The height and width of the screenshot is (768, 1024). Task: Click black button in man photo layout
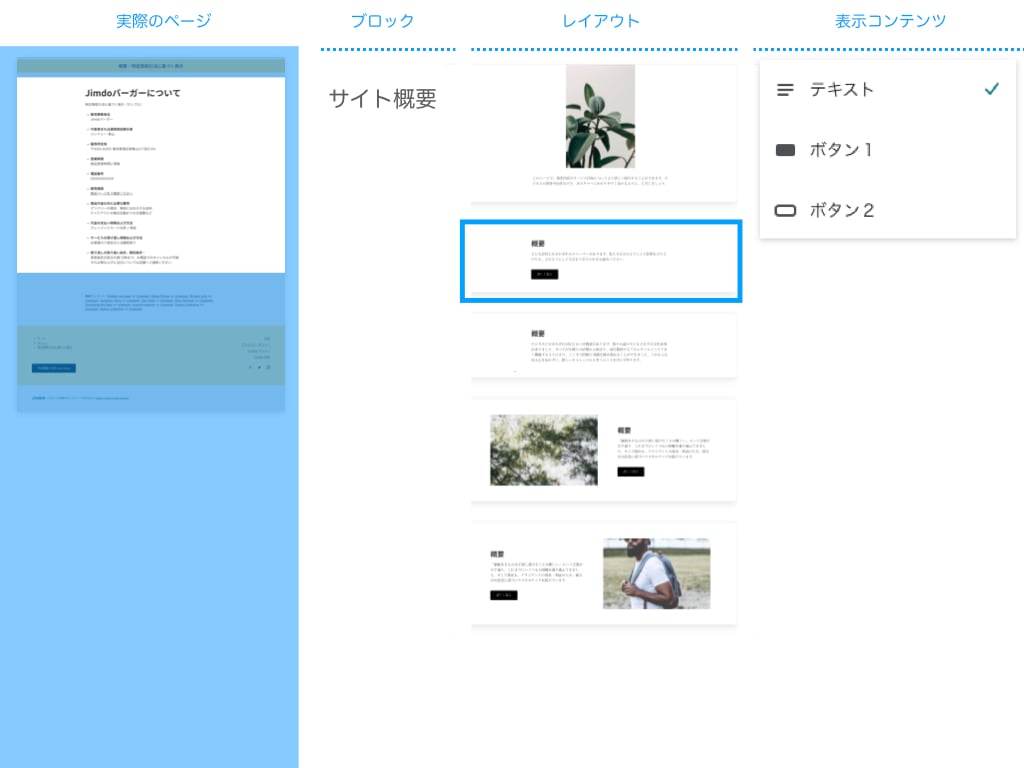point(504,595)
